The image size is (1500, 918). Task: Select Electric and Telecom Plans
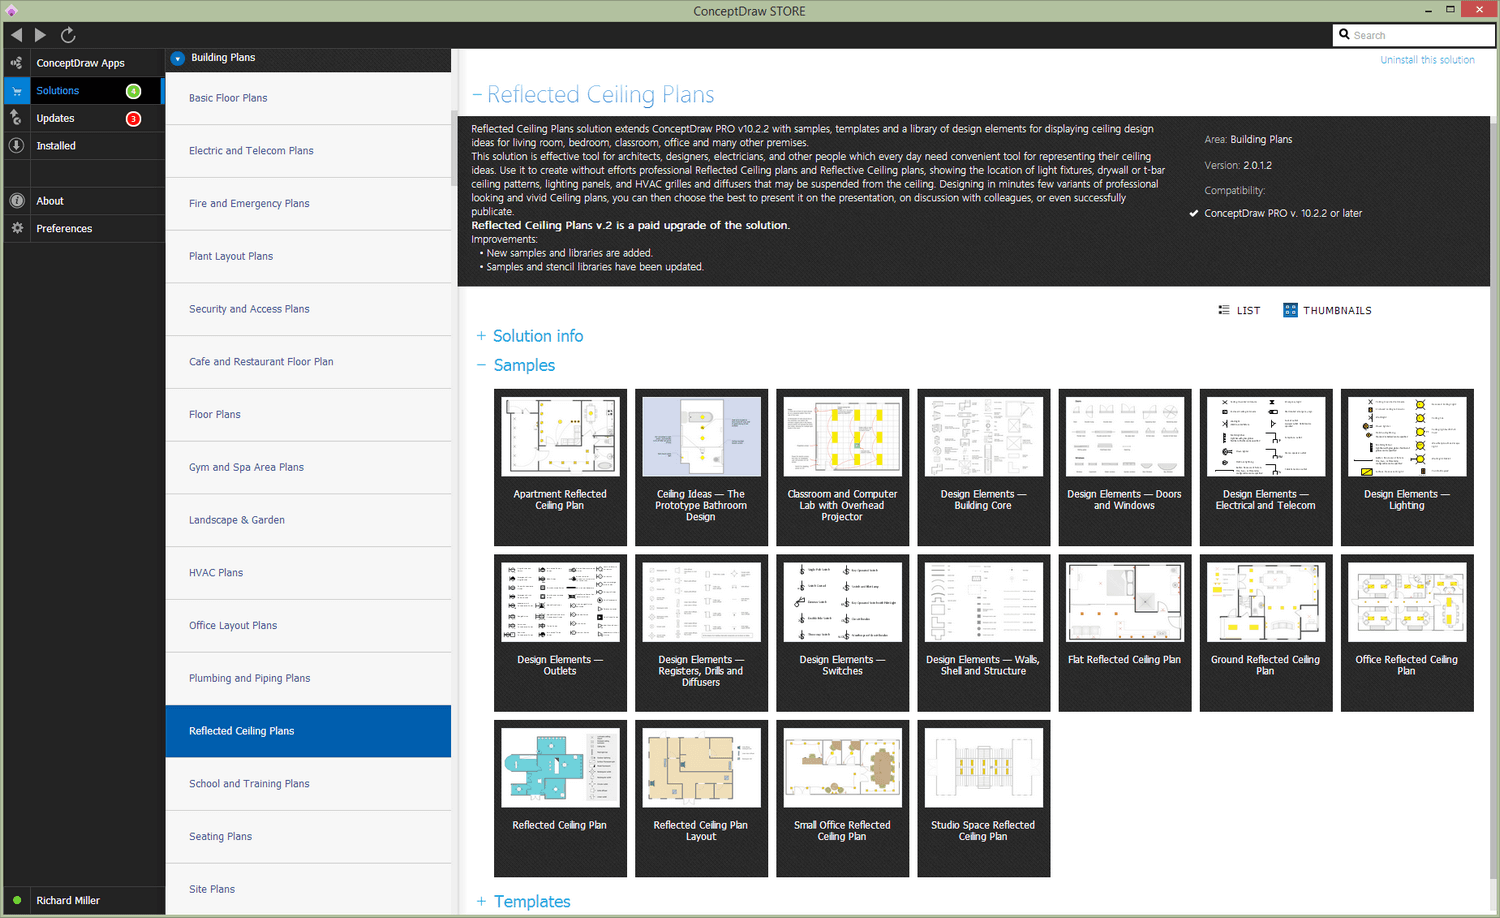(x=308, y=151)
